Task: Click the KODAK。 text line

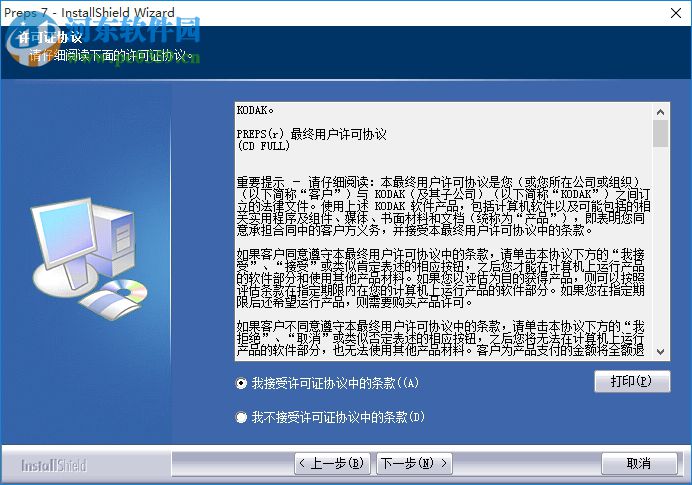Action: point(255,110)
